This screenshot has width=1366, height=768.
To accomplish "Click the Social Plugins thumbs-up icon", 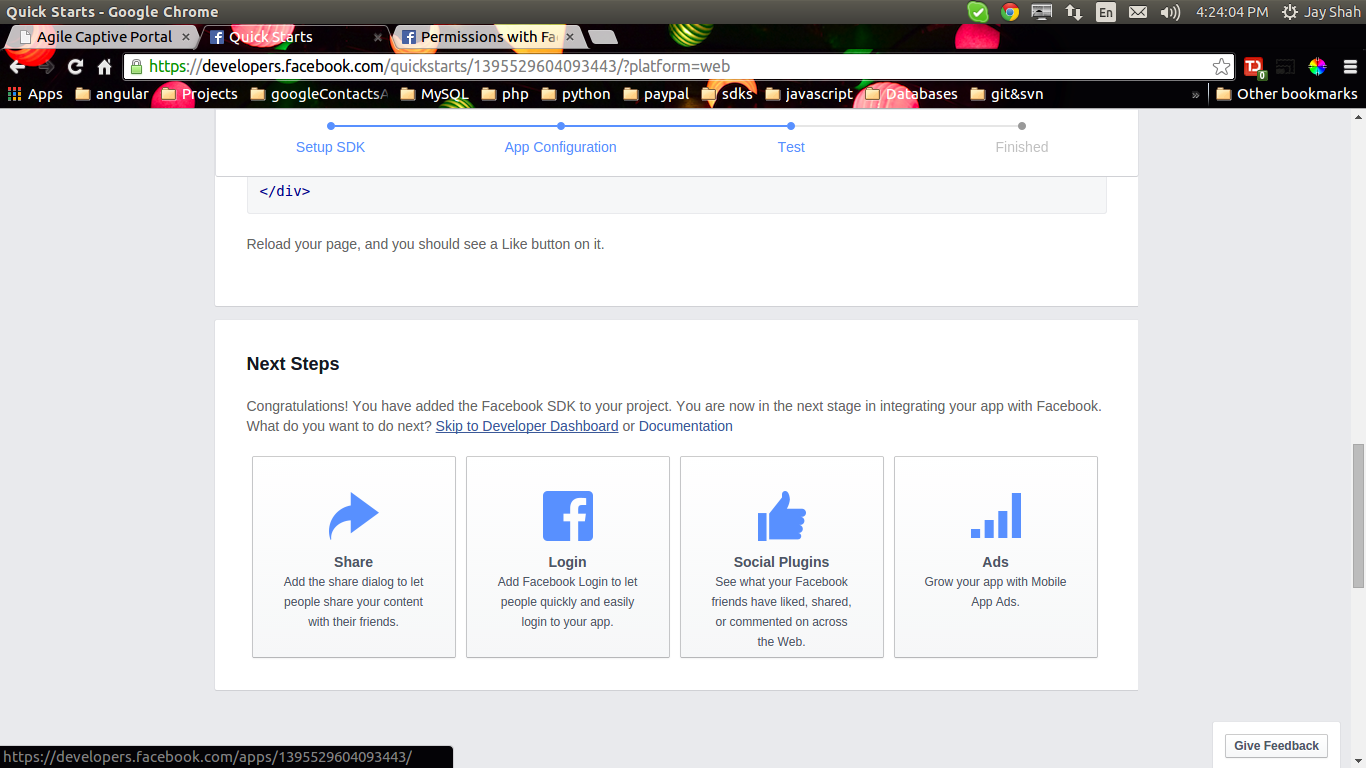I will click(782, 516).
